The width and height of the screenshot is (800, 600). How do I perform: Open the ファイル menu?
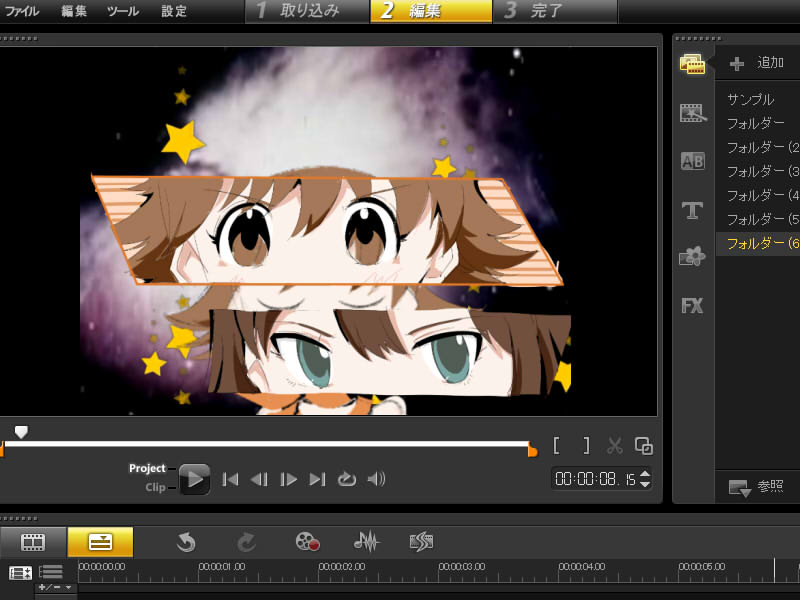coord(21,11)
